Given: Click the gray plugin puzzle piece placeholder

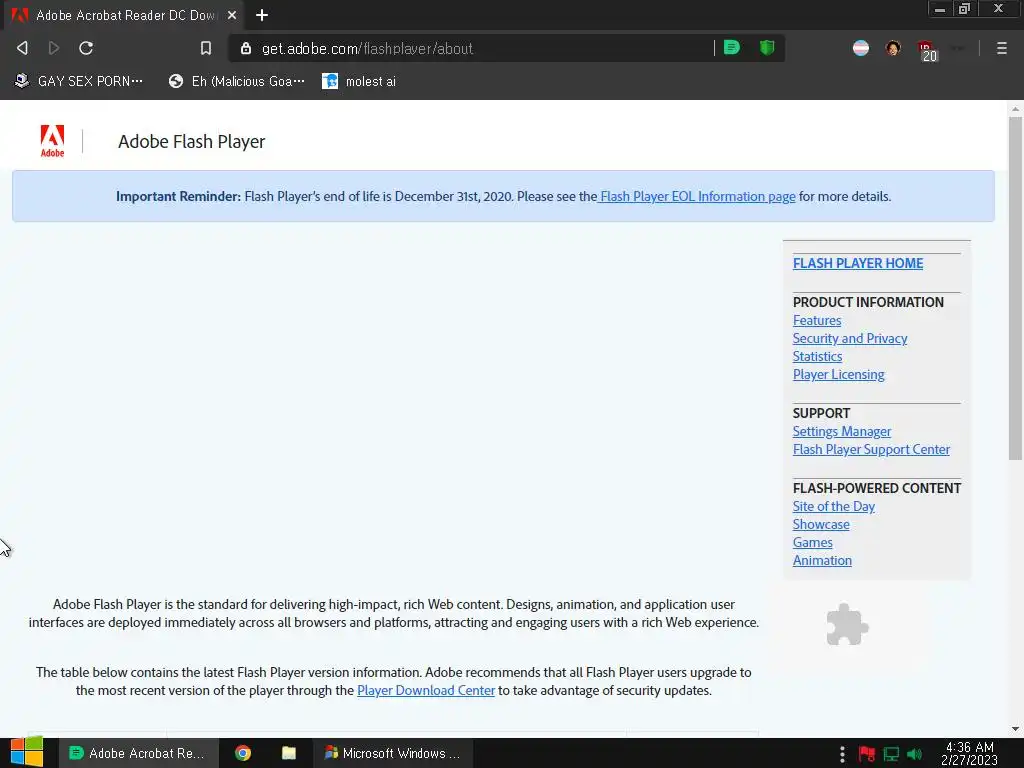Looking at the screenshot, I should [847, 624].
